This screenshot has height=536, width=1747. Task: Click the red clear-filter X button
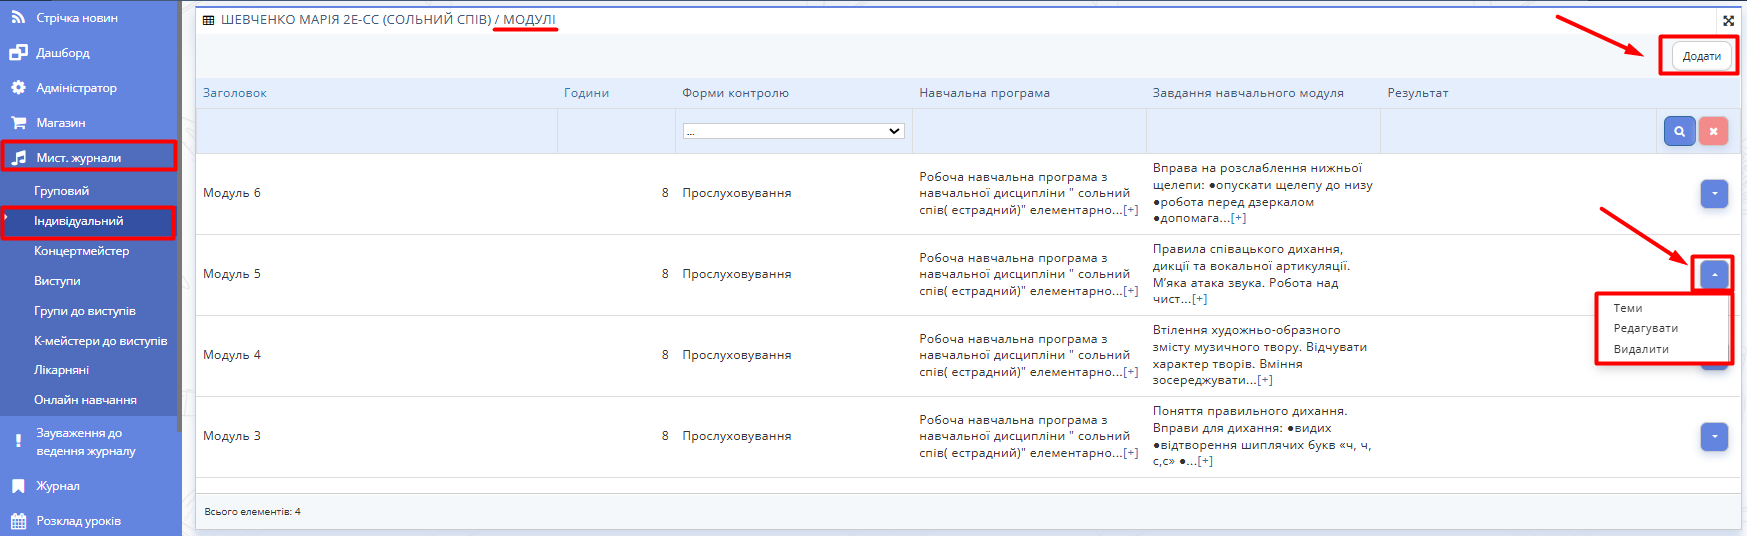coord(1713,131)
